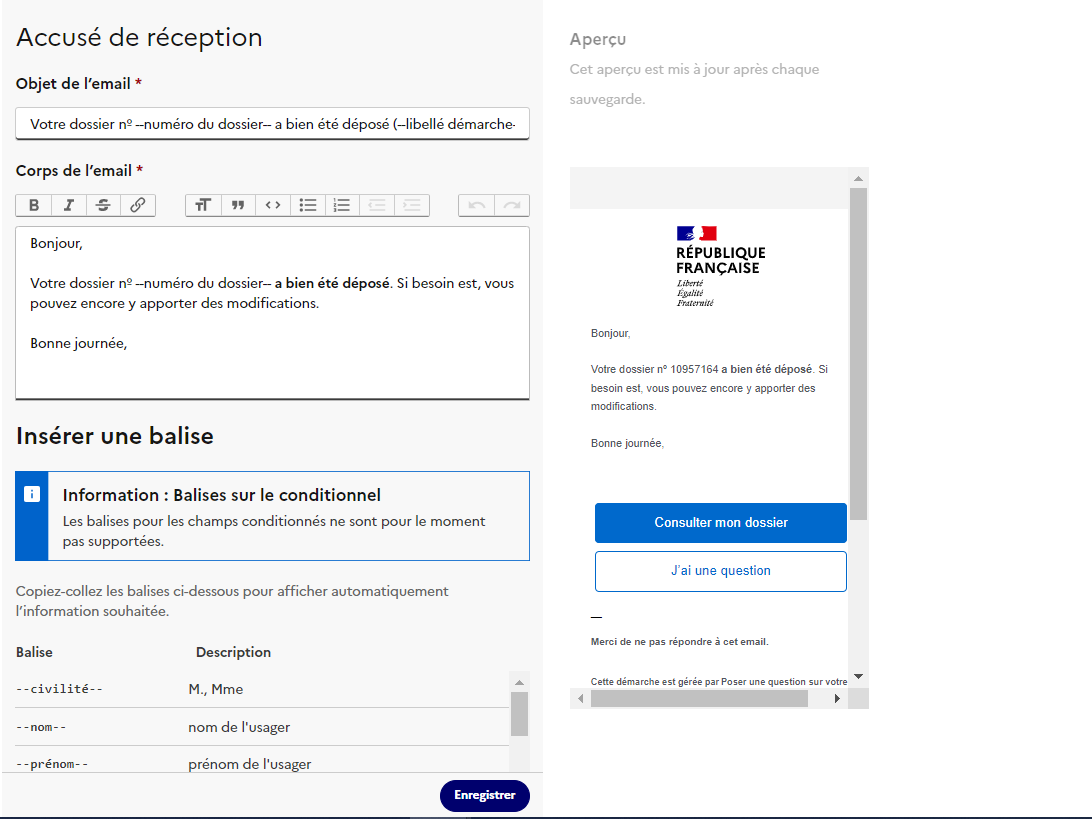Viewport: 1092px width, 819px height.
Task: Undo the last edit
Action: click(x=476, y=205)
